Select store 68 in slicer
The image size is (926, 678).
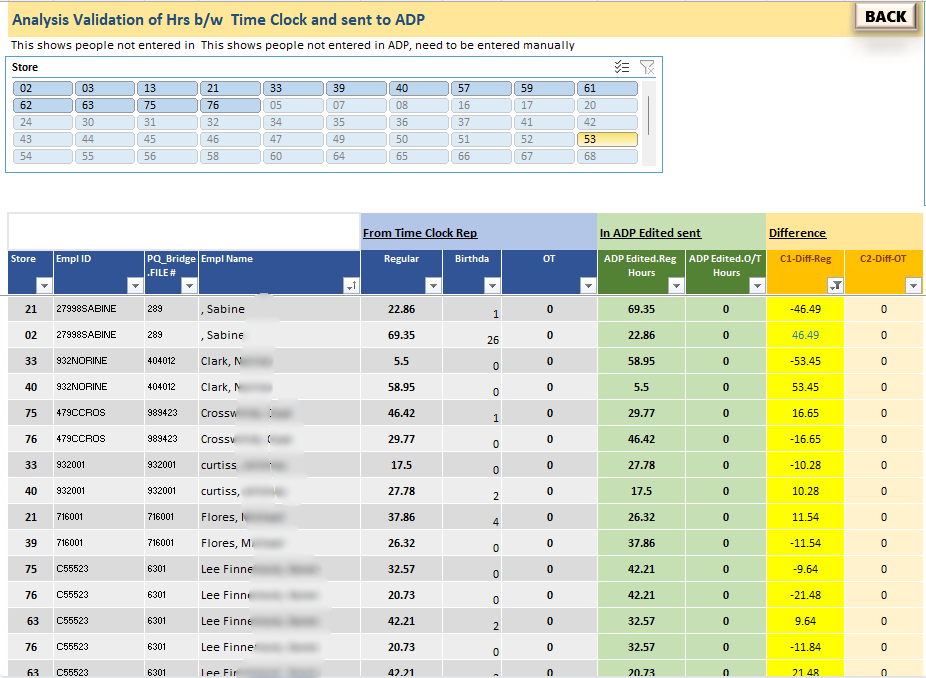click(608, 157)
